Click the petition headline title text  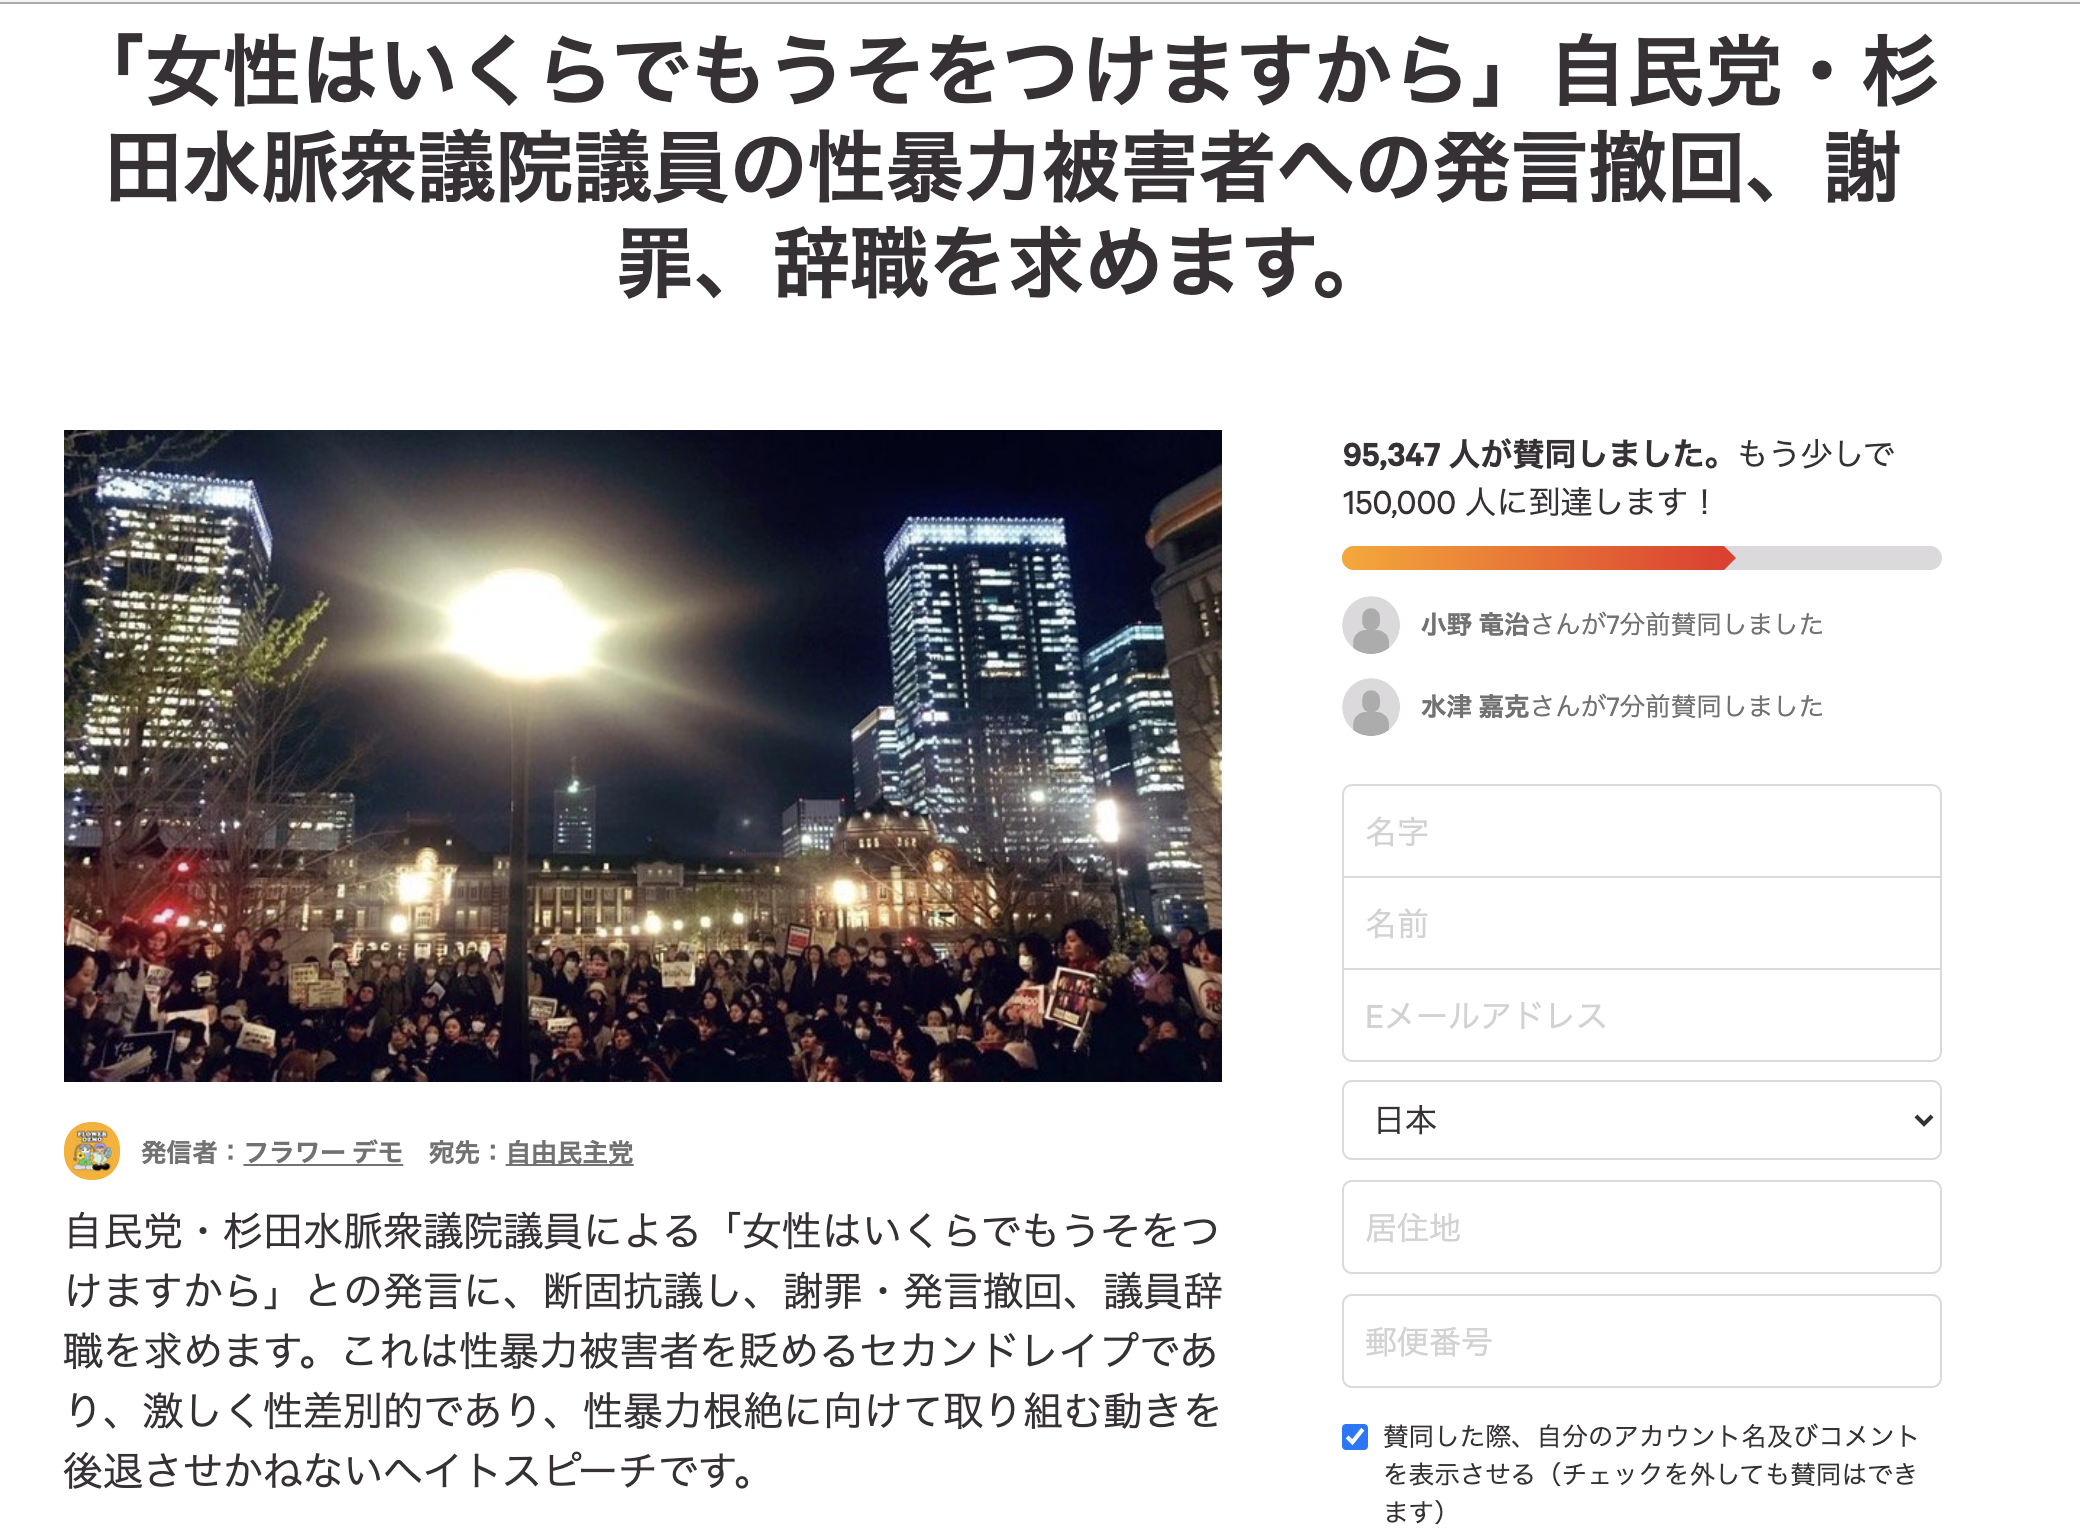tap(1022, 166)
